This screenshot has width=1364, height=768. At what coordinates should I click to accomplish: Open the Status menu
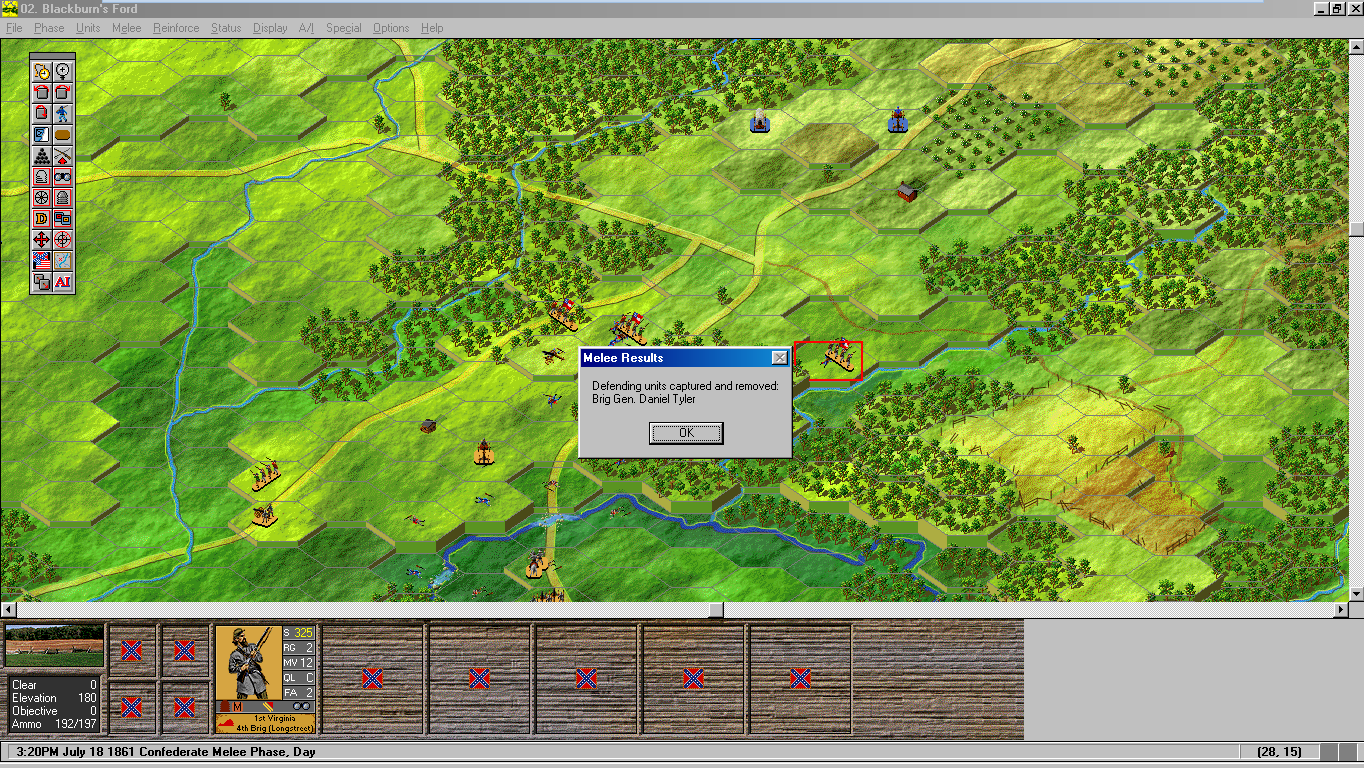(x=226, y=28)
